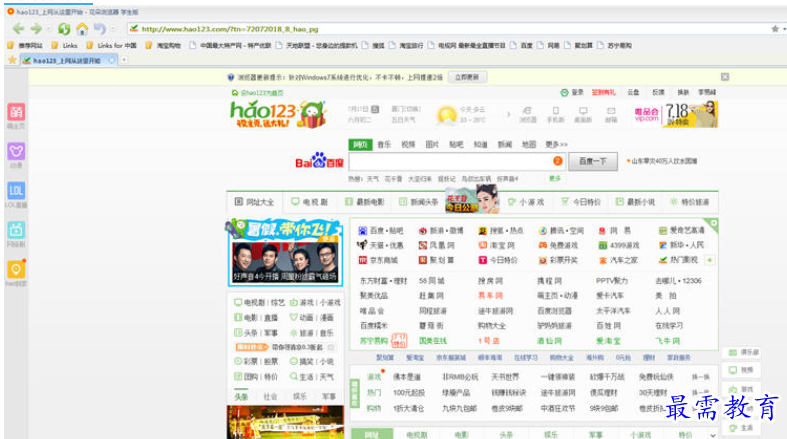Expand 更多>> search categories
Image resolution: width=787 pixels, height=439 pixels.
[x=556, y=144]
